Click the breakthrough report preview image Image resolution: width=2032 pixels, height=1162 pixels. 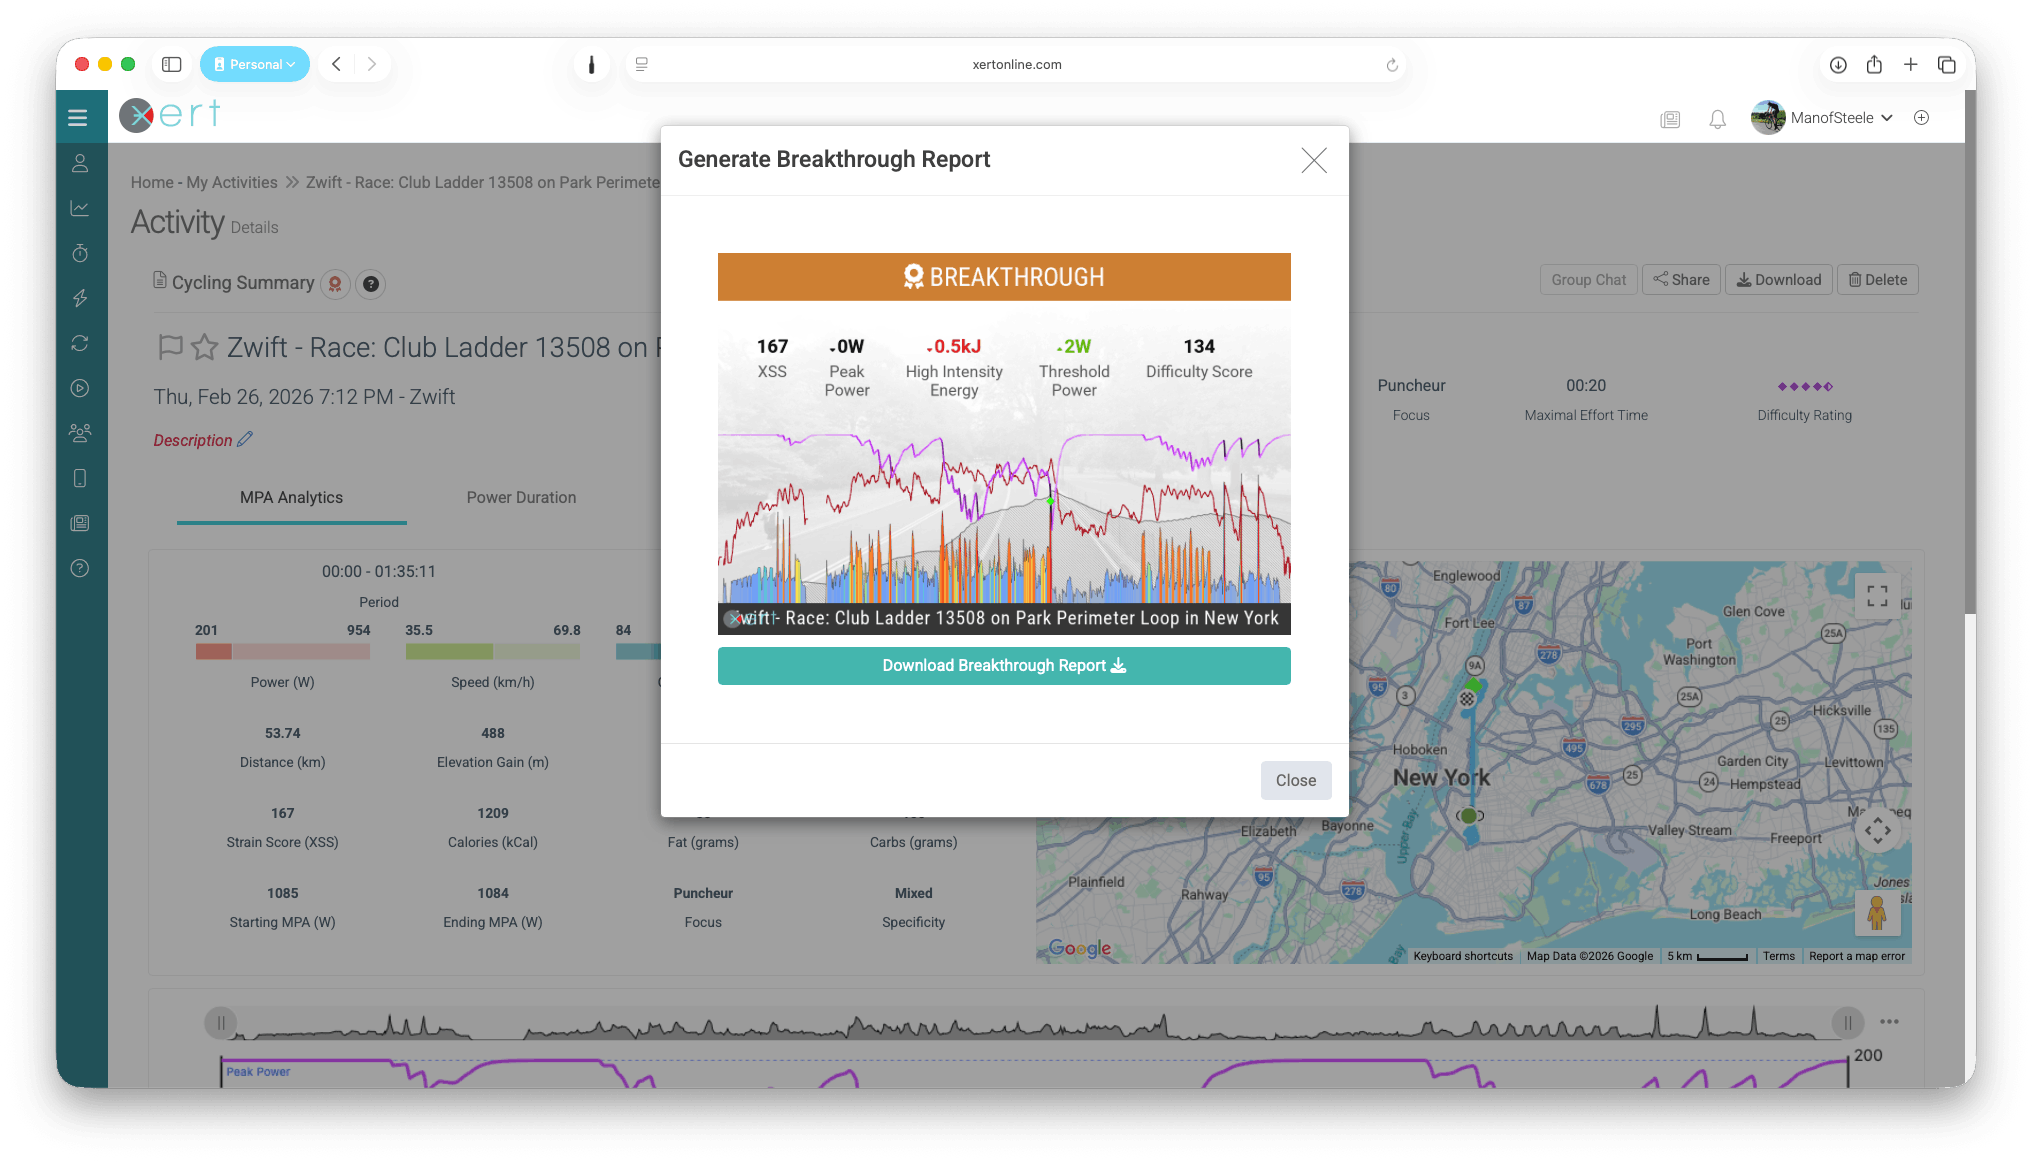tap(1004, 444)
